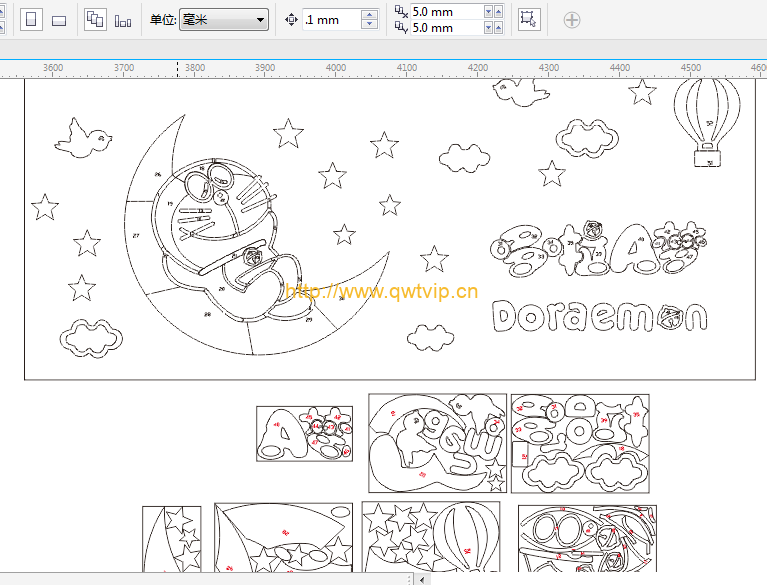Open the 单位 units dropdown showing 毫米
Image resolution: width=767 pixels, height=585 pixels.
[224, 20]
